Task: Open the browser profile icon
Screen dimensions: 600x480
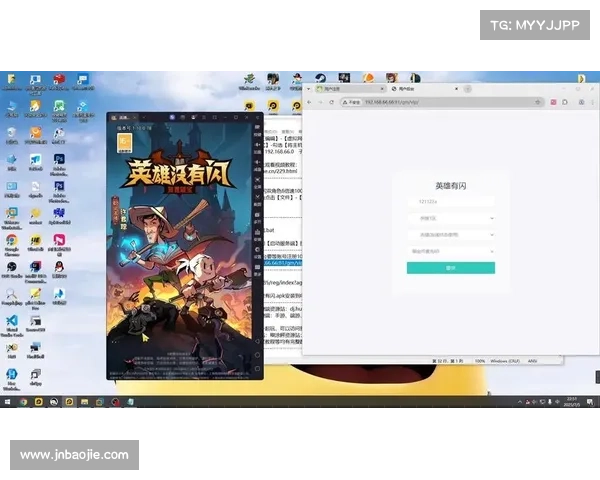Action: click(x=581, y=102)
